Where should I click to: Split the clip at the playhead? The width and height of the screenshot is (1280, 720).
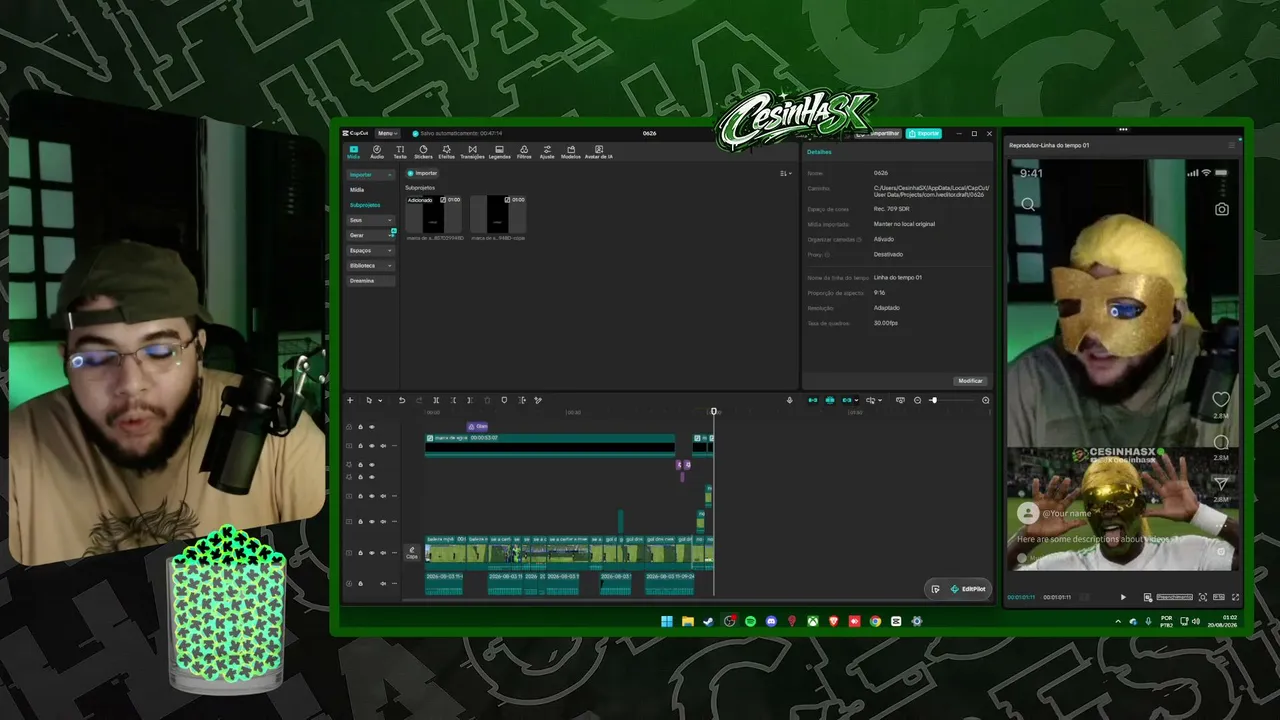pos(436,400)
